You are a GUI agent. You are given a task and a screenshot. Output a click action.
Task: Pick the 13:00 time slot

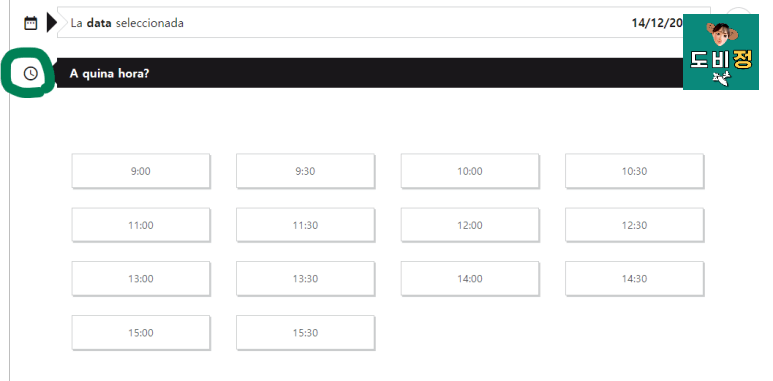coord(141,279)
